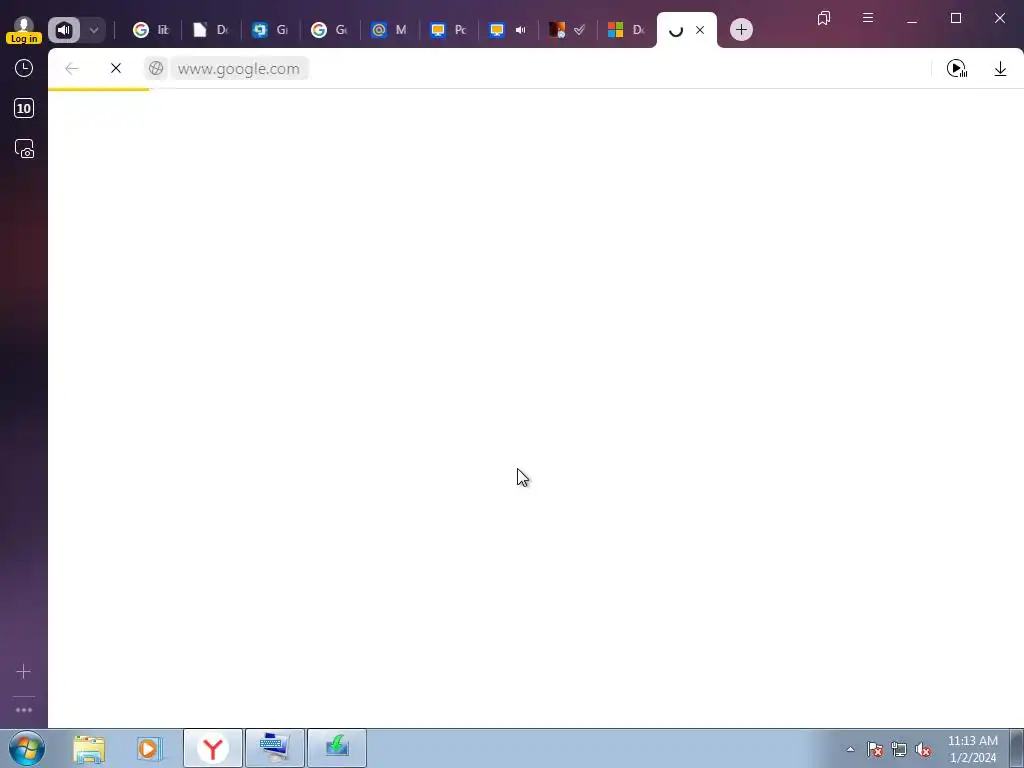This screenshot has height=768, width=1024.
Task: Click the Log in profile avatar
Action: pos(24,30)
